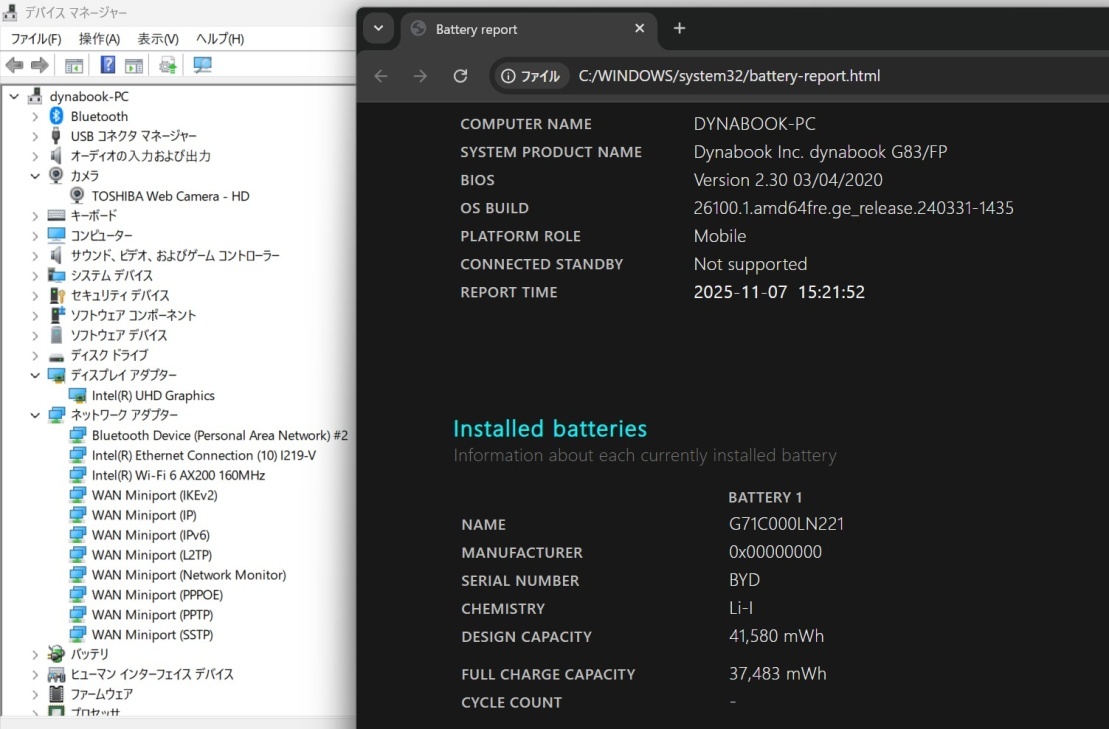Click the update device driver toolbar icon
This screenshot has width=1109, height=729.
click(x=168, y=66)
